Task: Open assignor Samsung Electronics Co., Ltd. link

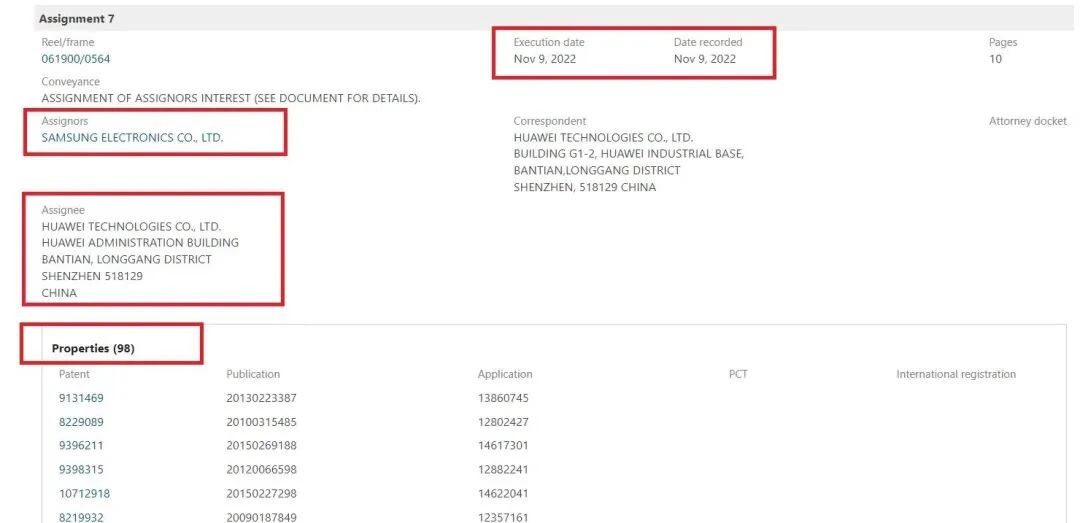Action: coord(132,138)
